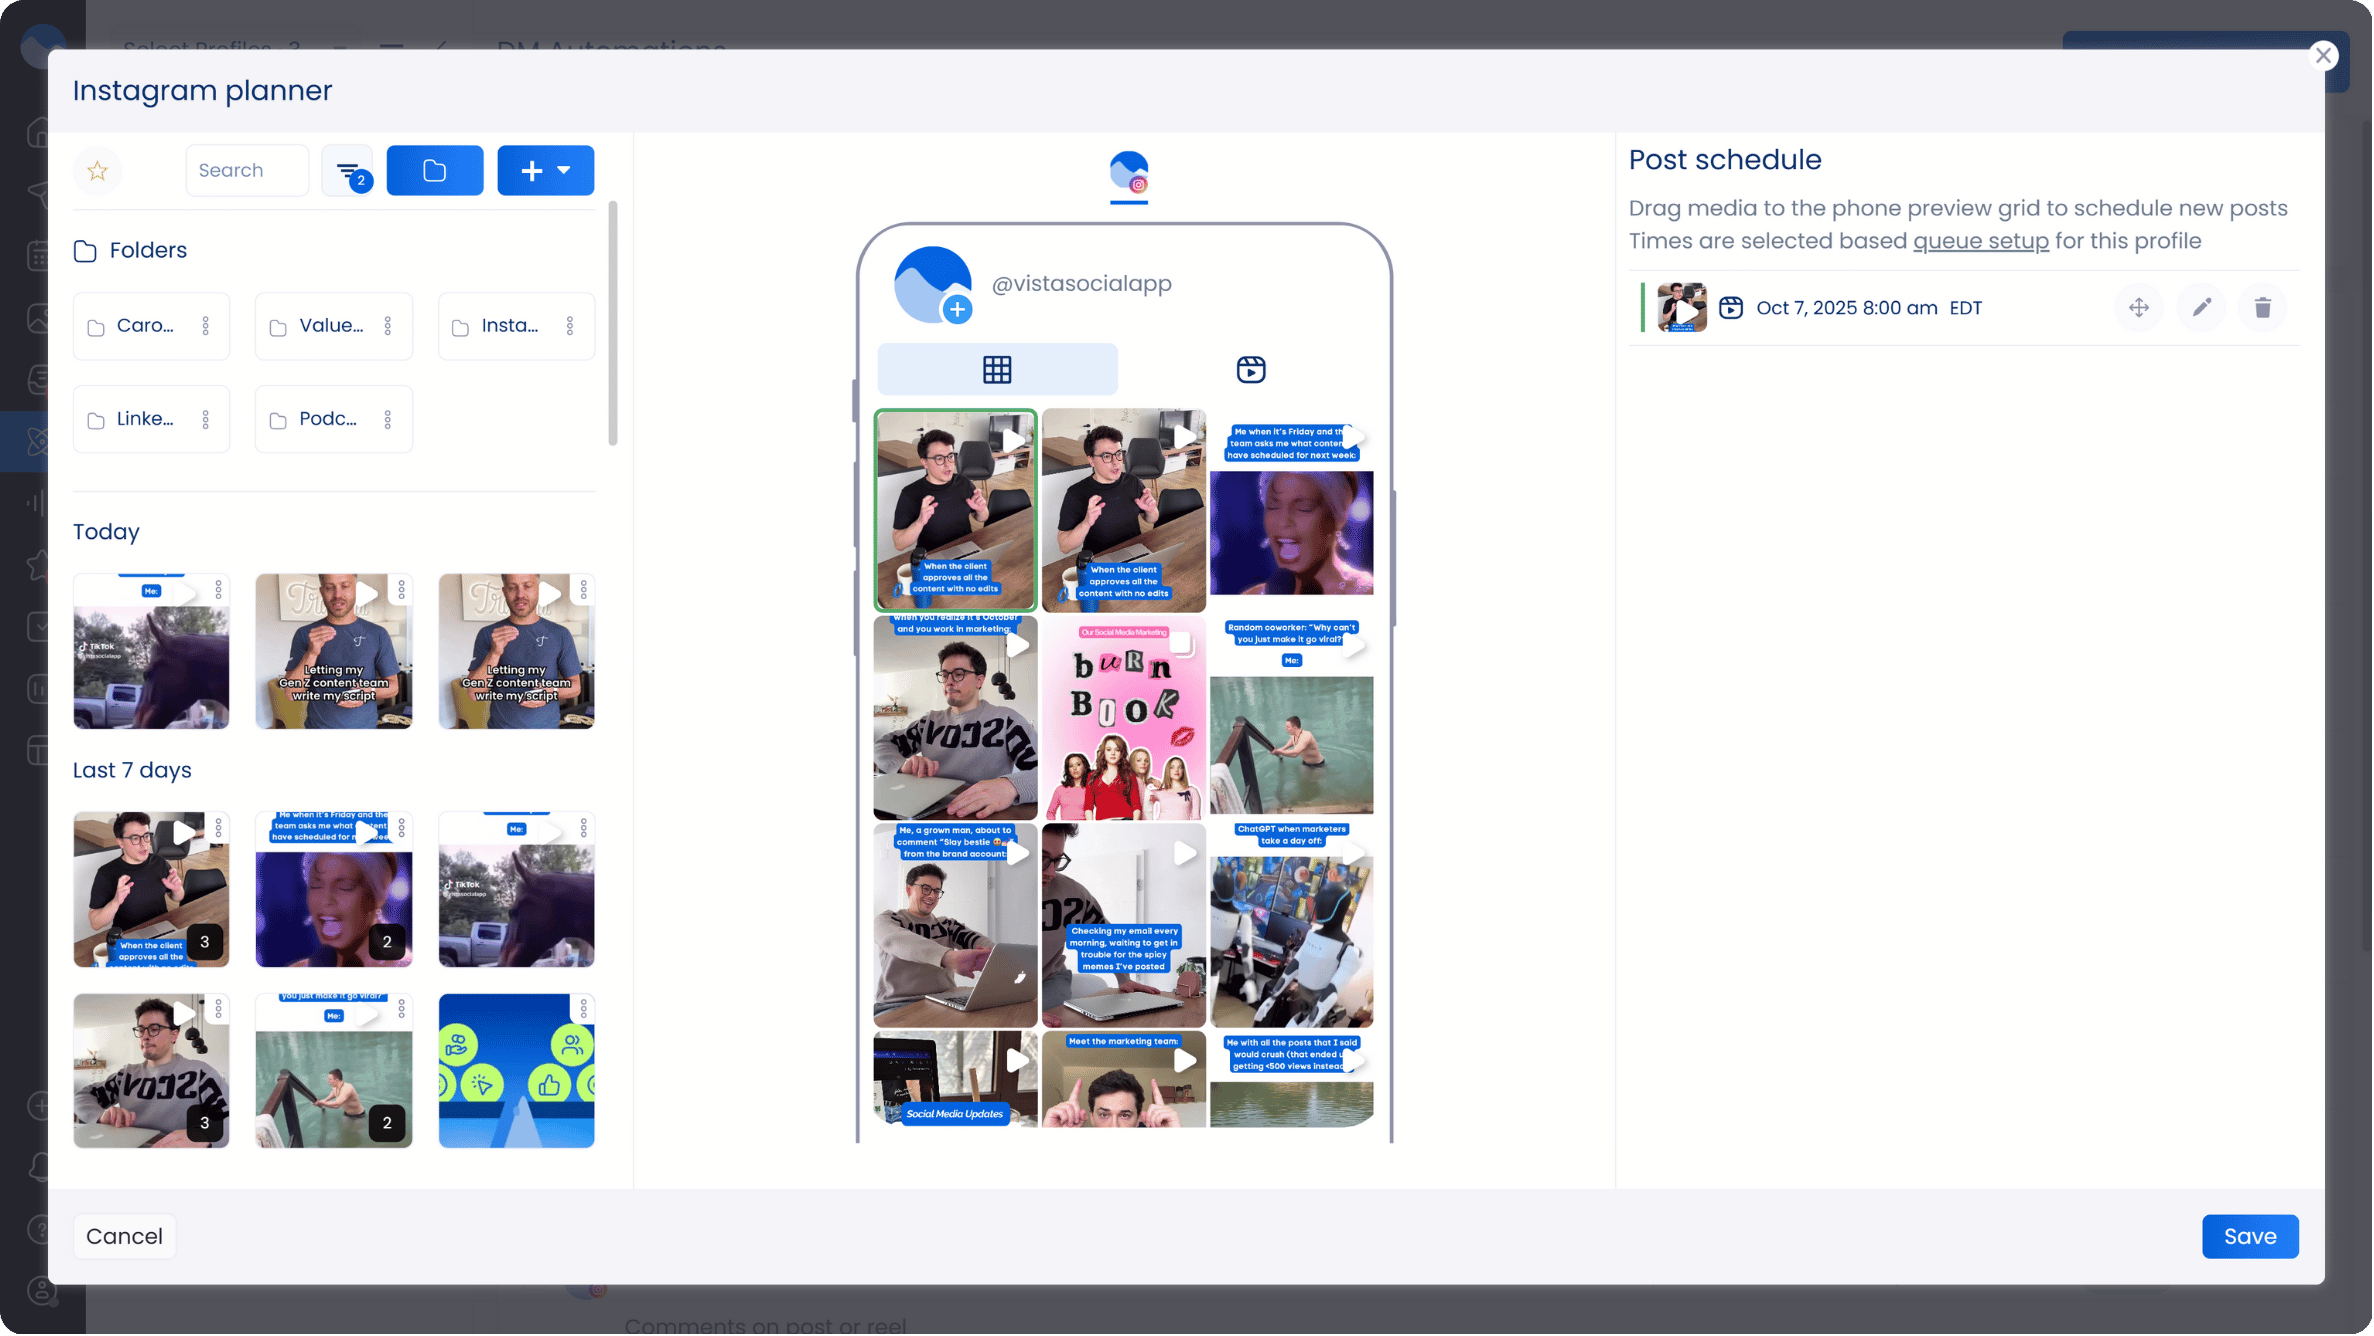Click the plus badge on the phone preview avatar
Image resolution: width=2374 pixels, height=1336 pixels.
pyautogui.click(x=959, y=309)
